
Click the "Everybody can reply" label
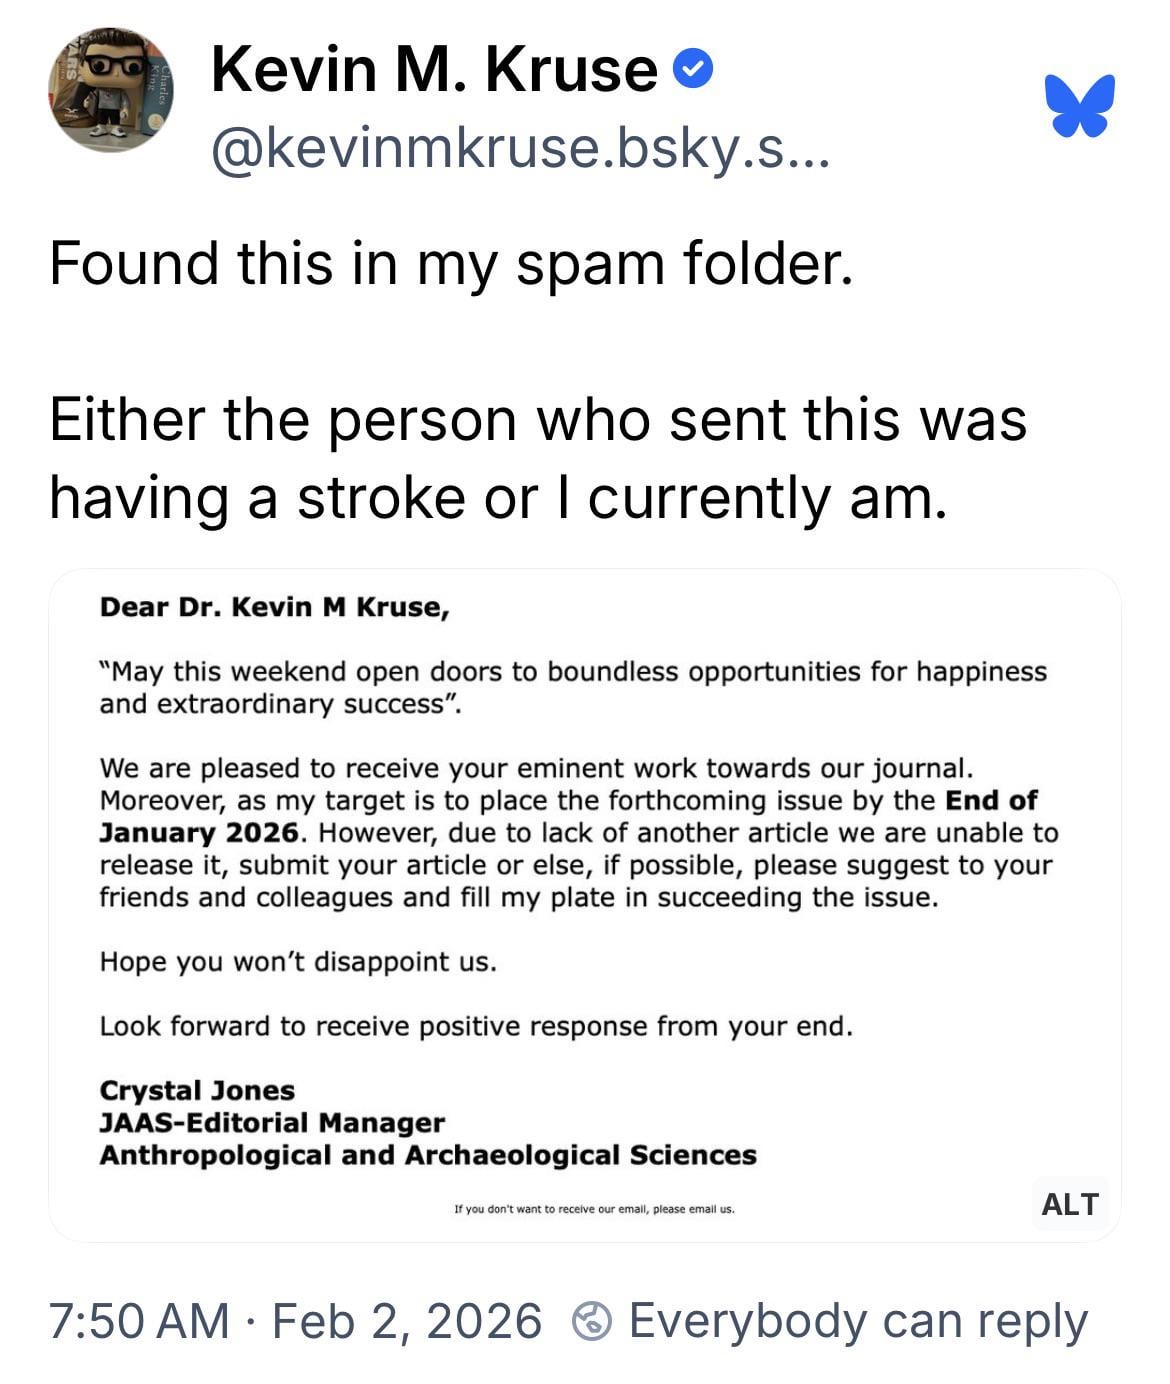[x=857, y=1321]
